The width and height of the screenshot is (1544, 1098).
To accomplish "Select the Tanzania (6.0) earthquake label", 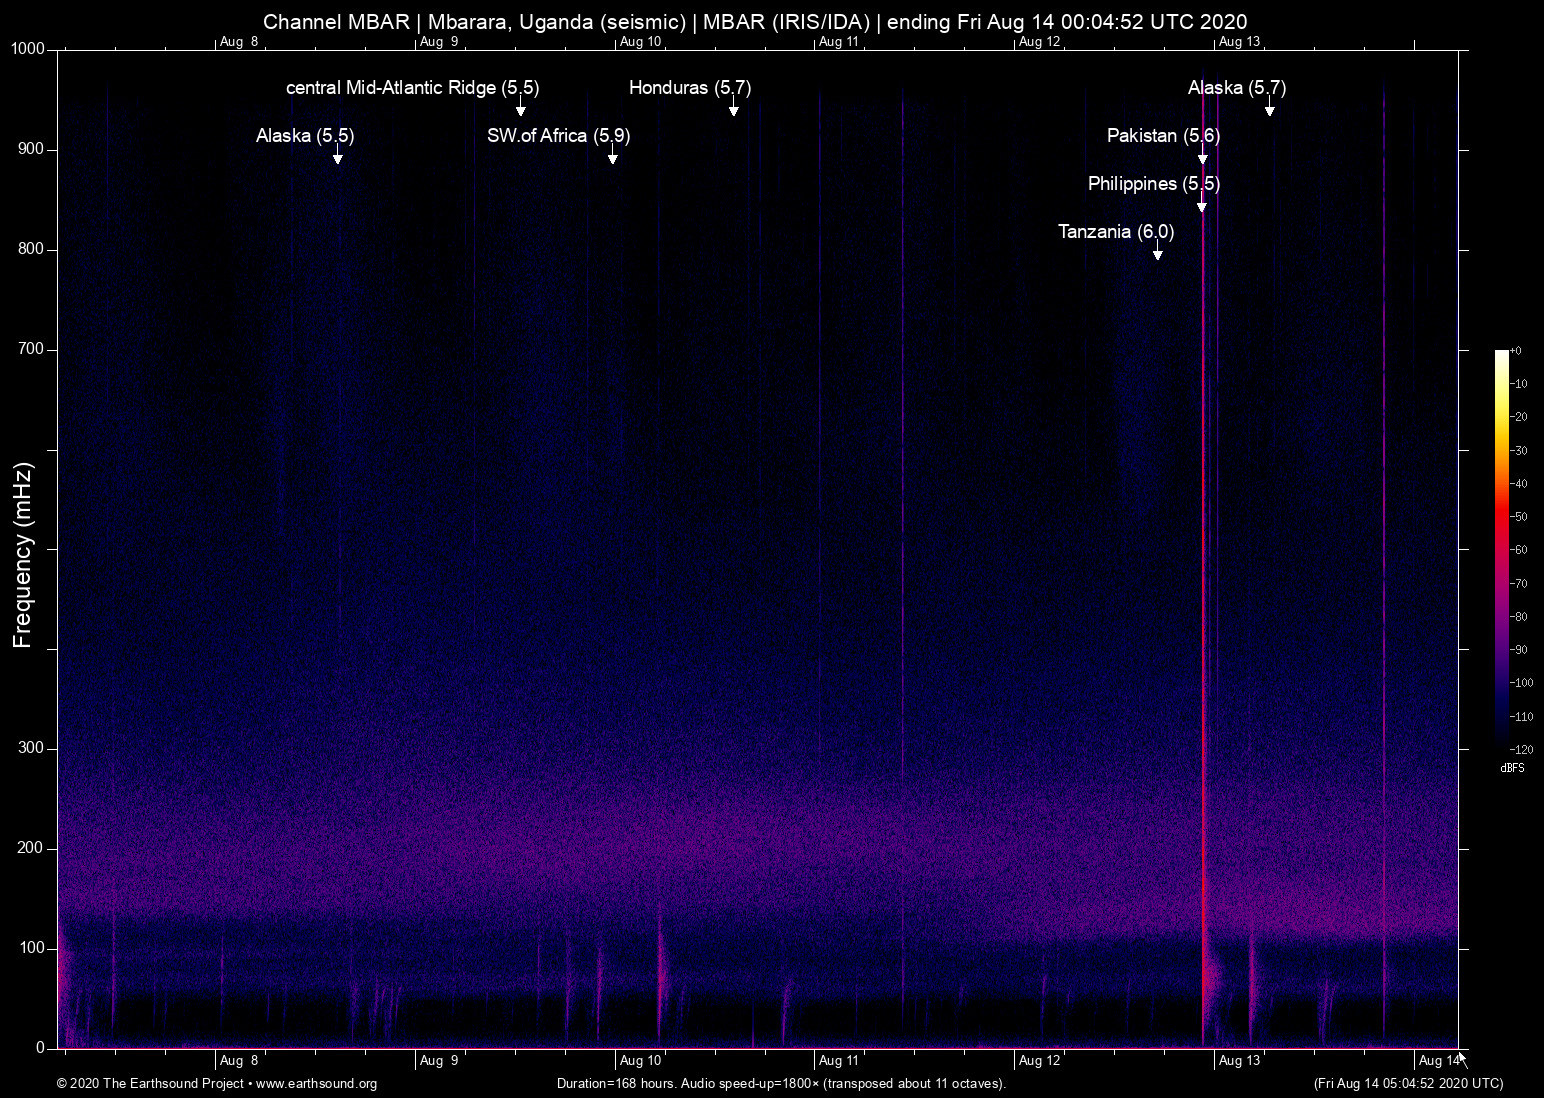I will (1116, 232).
